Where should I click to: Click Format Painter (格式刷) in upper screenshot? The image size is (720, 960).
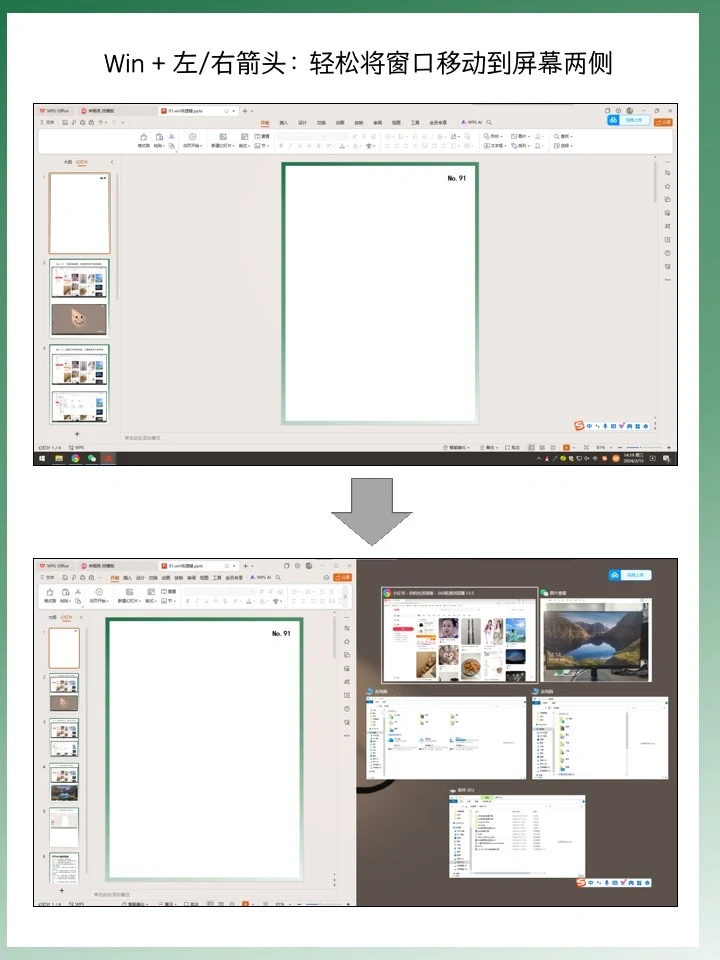point(143,140)
